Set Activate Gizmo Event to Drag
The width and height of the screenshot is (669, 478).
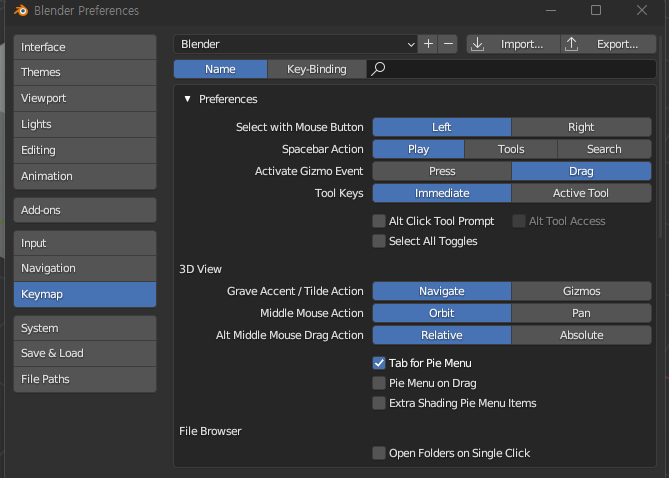(581, 171)
